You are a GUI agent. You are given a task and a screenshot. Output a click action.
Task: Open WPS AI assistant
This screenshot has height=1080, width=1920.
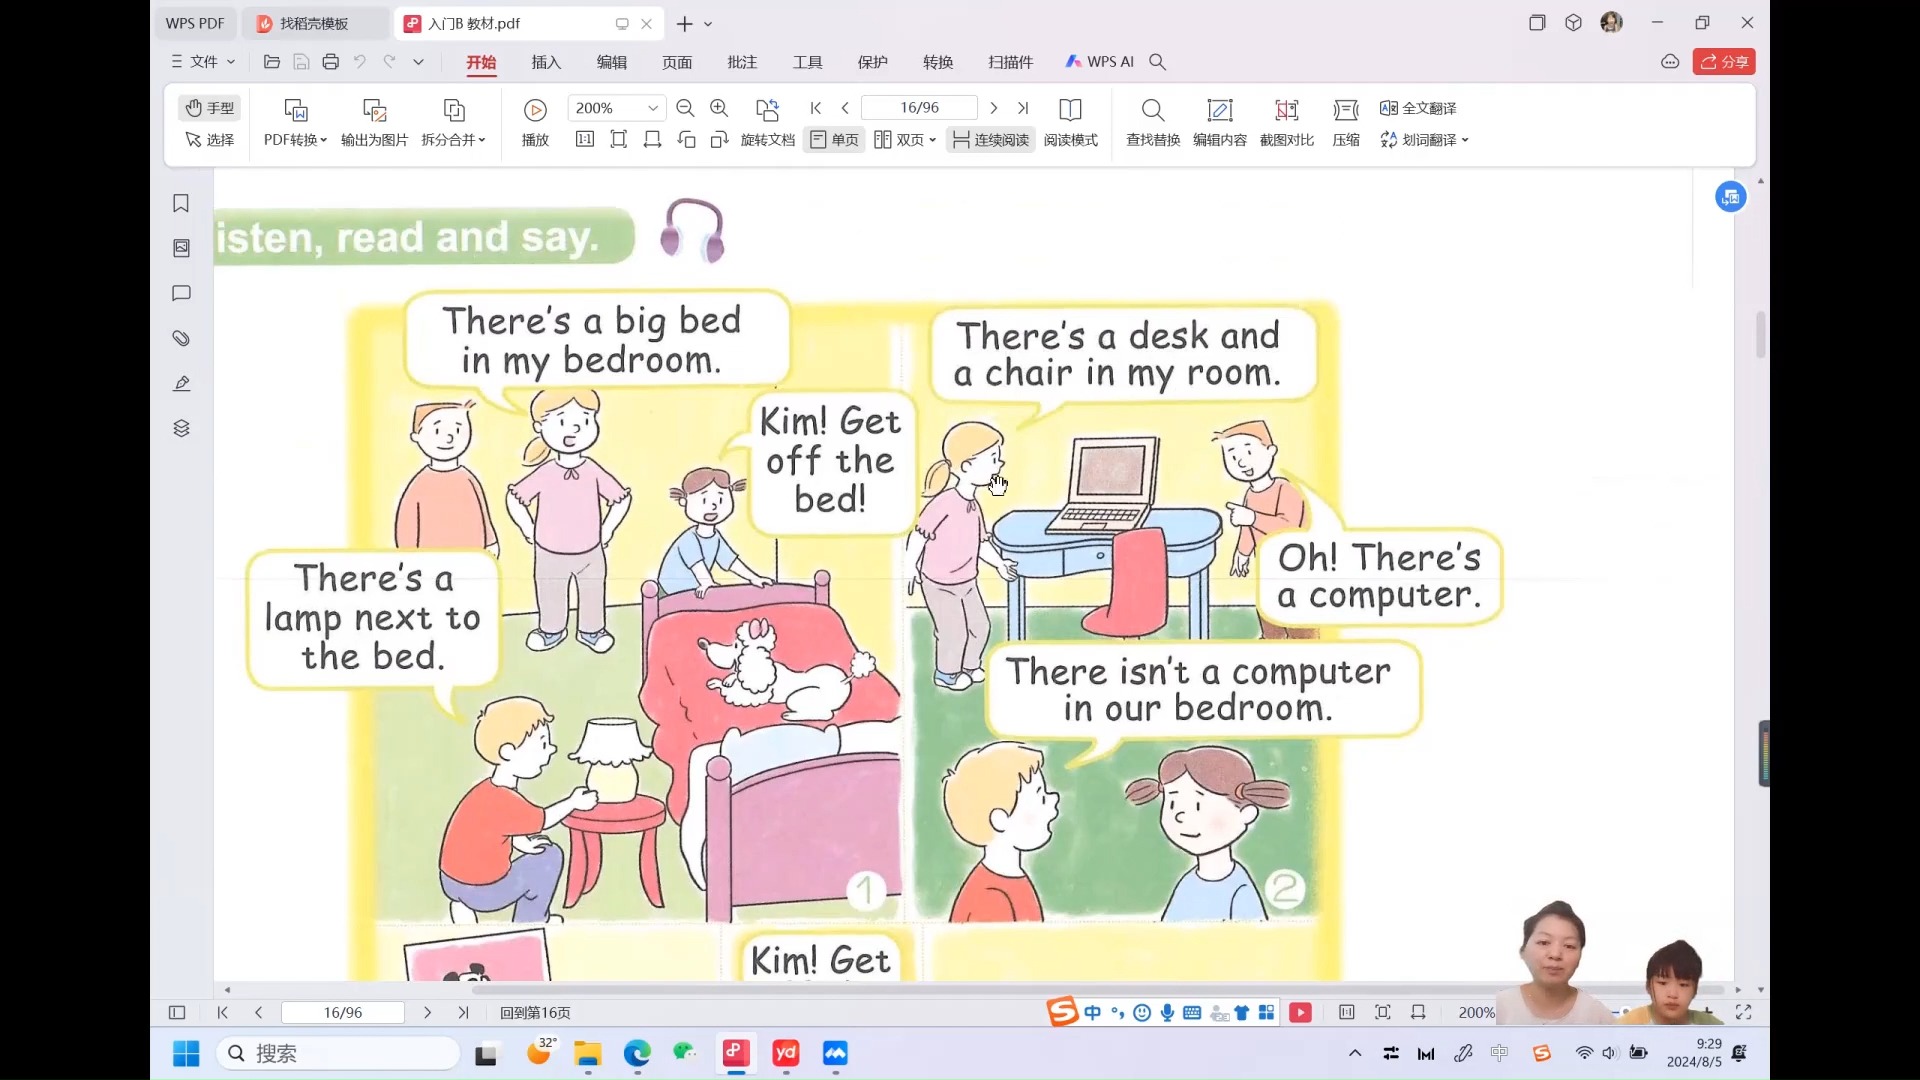pos(1100,62)
